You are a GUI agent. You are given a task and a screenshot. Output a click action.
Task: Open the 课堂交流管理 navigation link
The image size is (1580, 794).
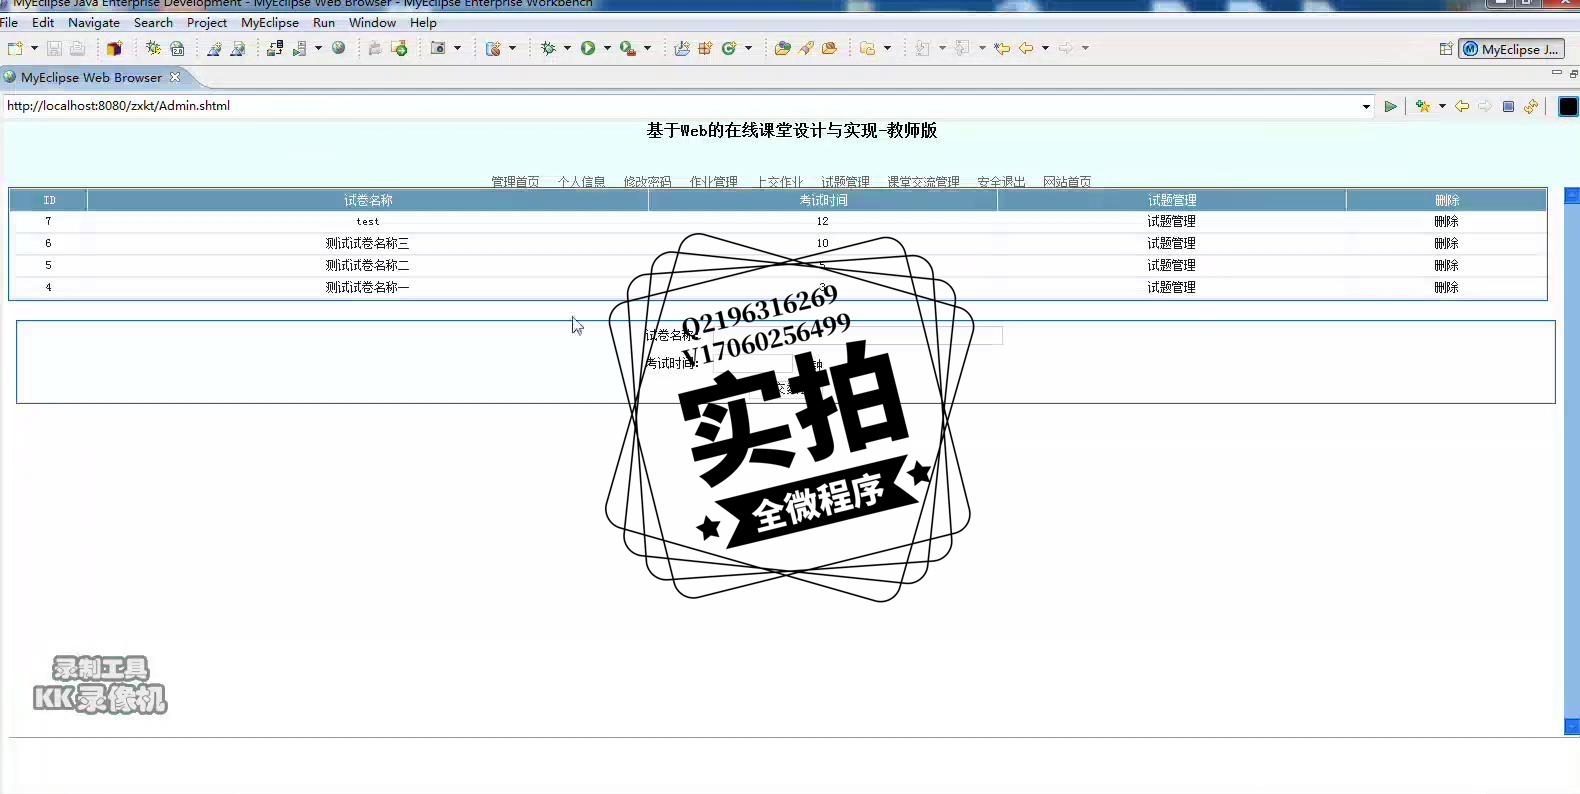[923, 182]
